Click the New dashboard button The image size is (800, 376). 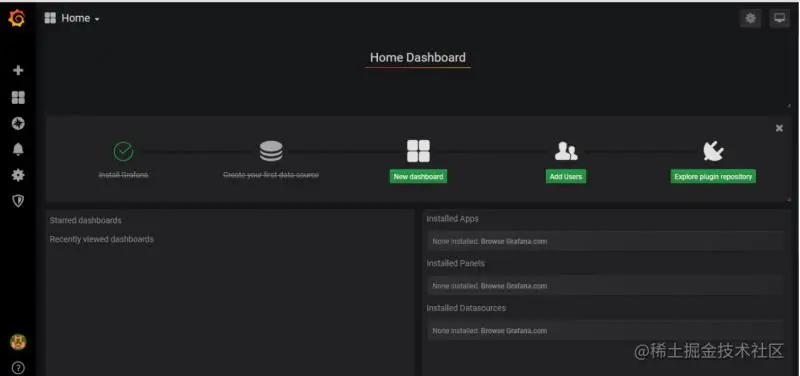(x=418, y=177)
